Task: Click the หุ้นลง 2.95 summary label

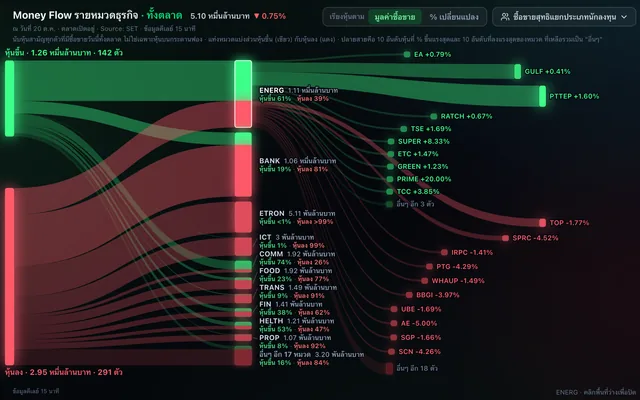Action: pos(64,372)
